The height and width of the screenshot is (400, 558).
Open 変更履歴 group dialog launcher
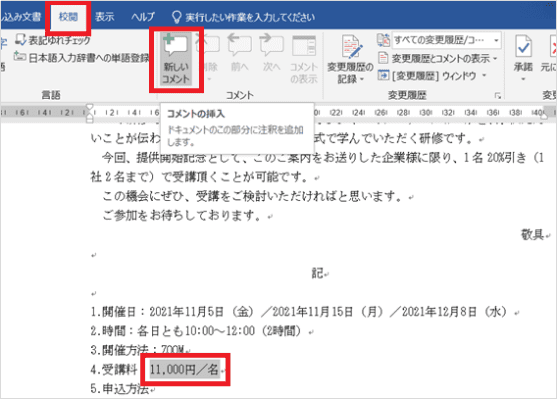[x=498, y=95]
